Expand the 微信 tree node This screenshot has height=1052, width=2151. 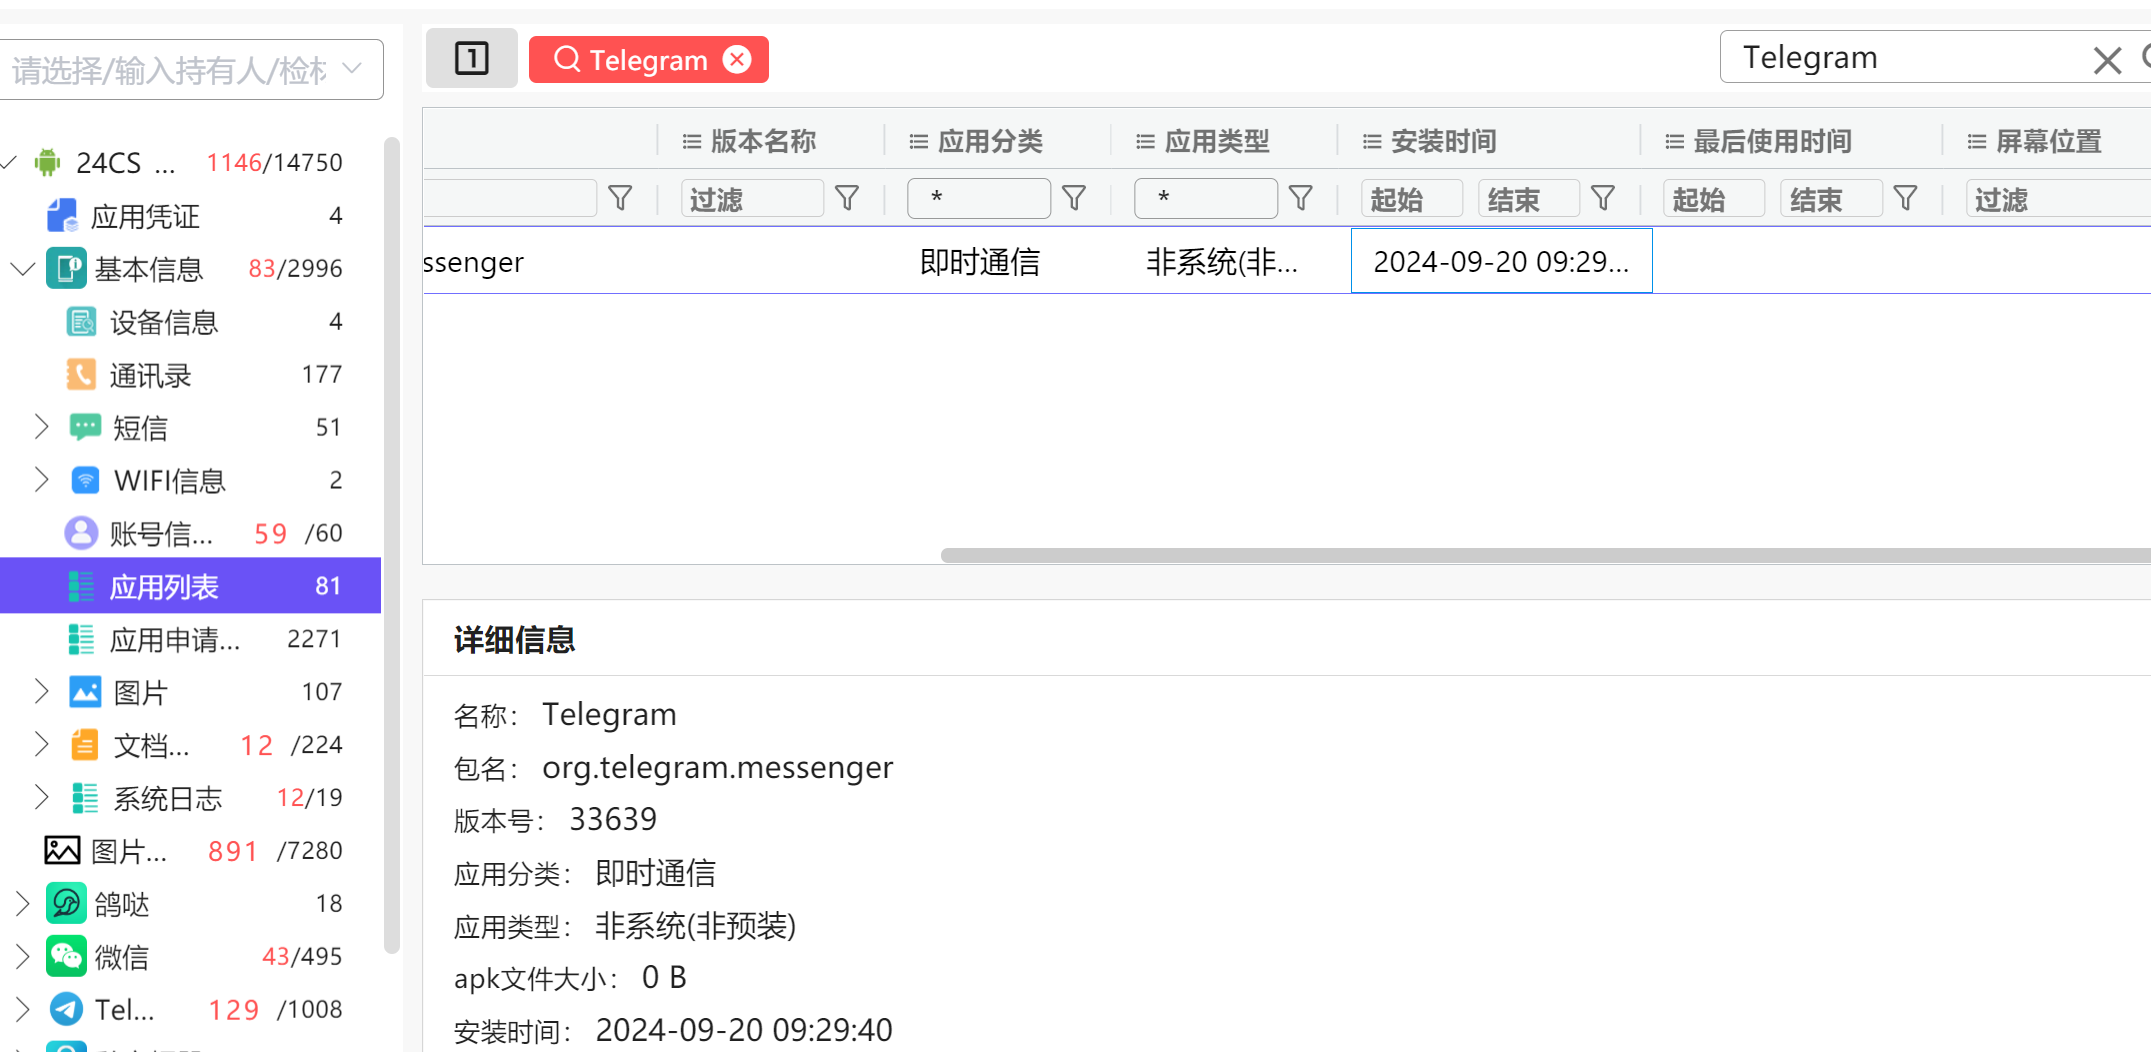point(22,957)
